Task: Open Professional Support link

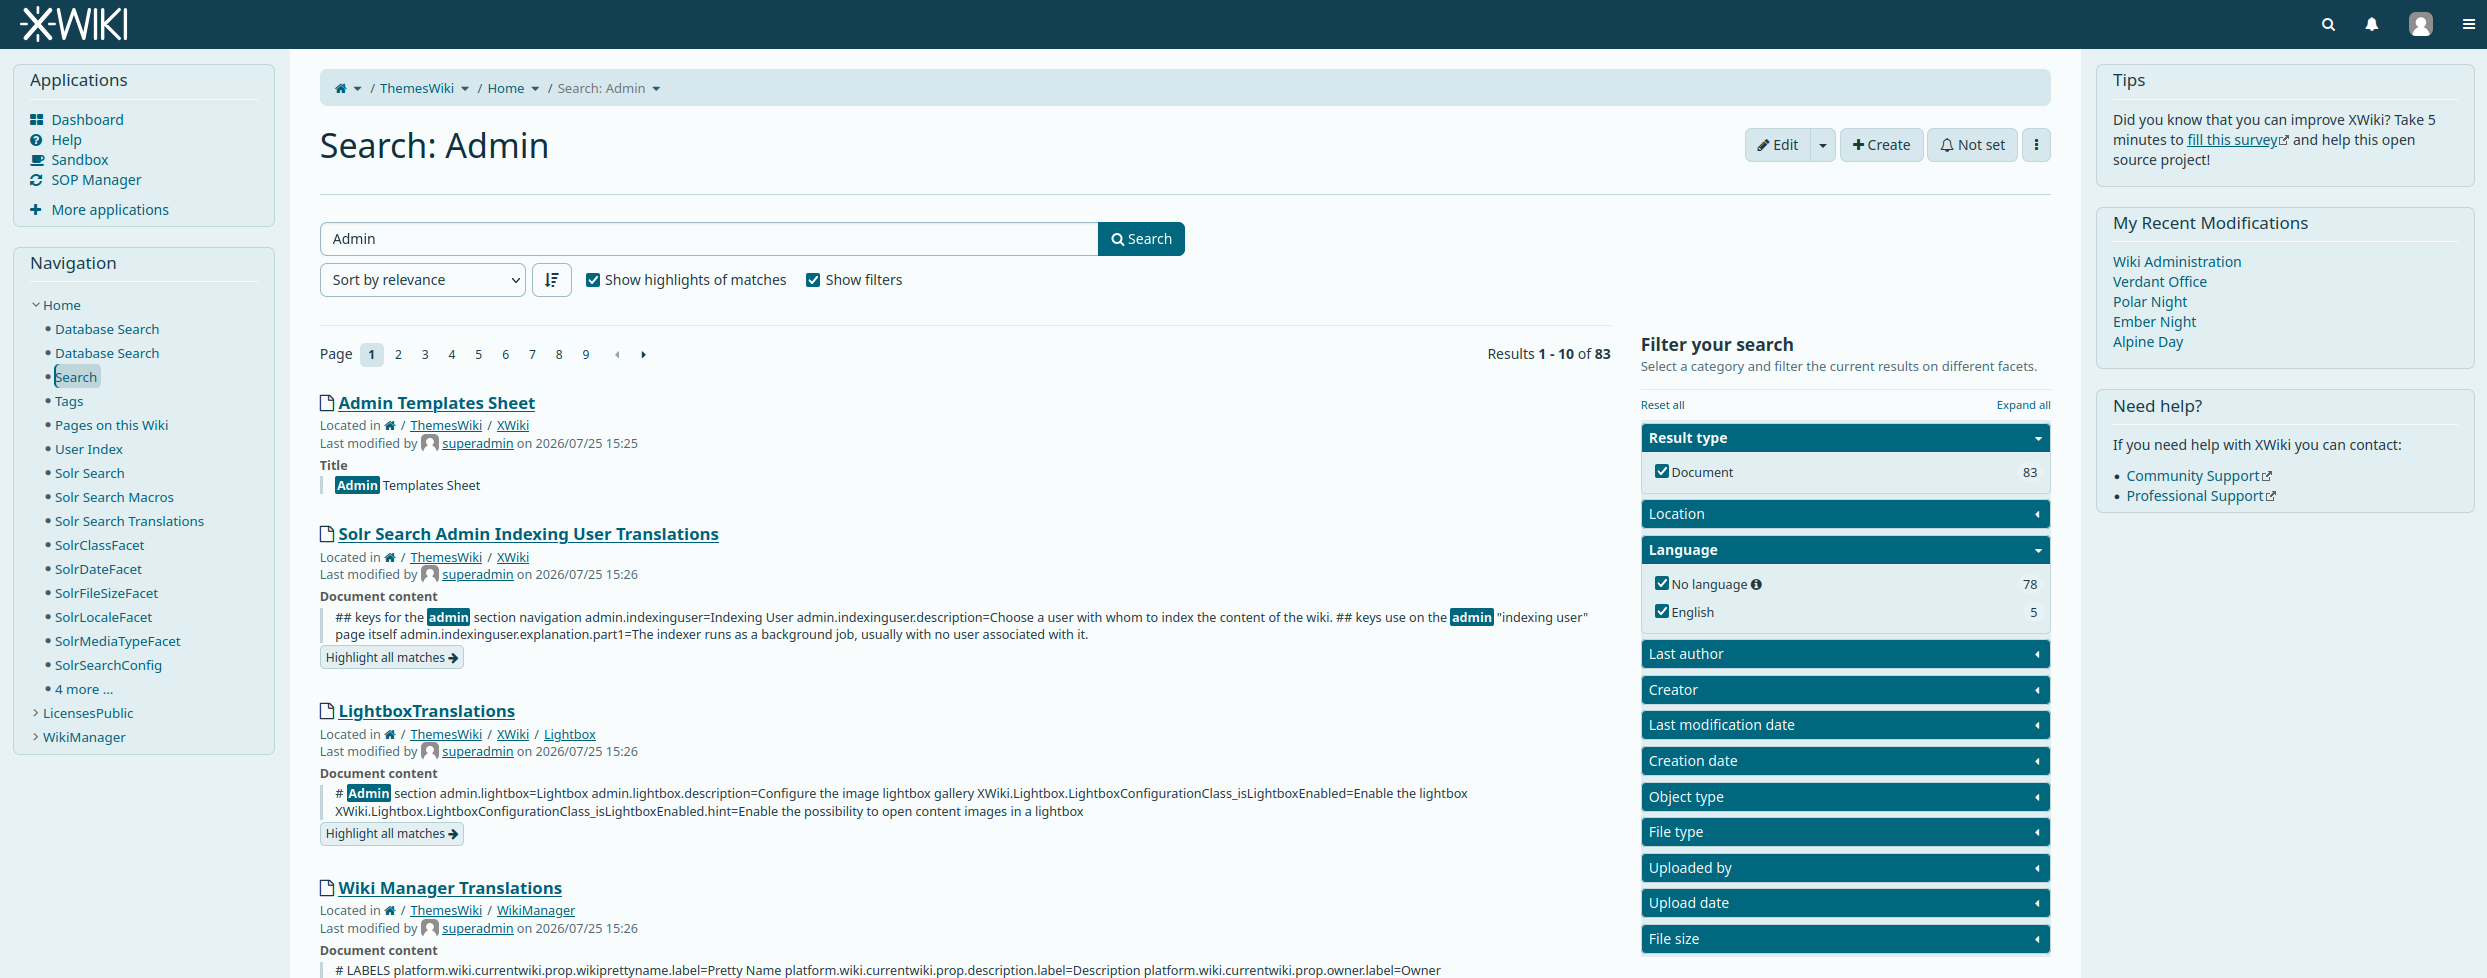Action: (x=2194, y=496)
